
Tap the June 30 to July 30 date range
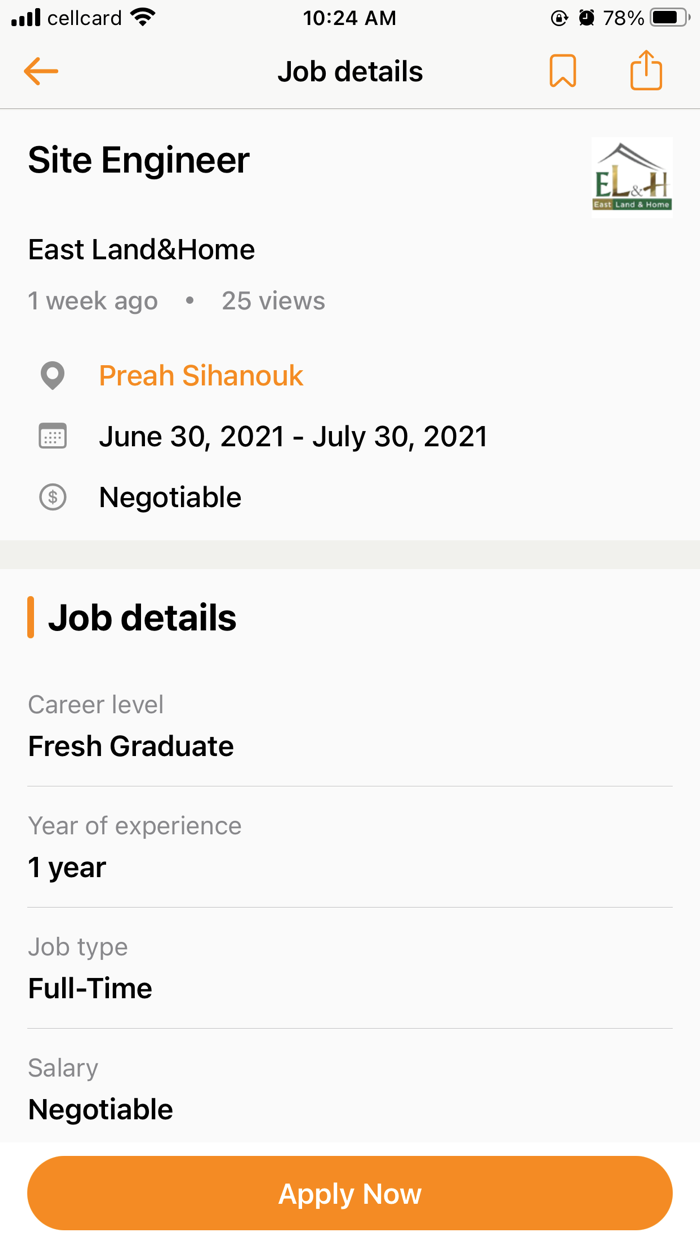[293, 436]
